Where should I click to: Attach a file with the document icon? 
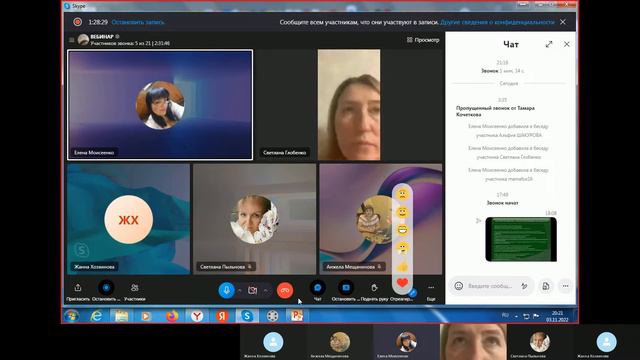tap(546, 286)
